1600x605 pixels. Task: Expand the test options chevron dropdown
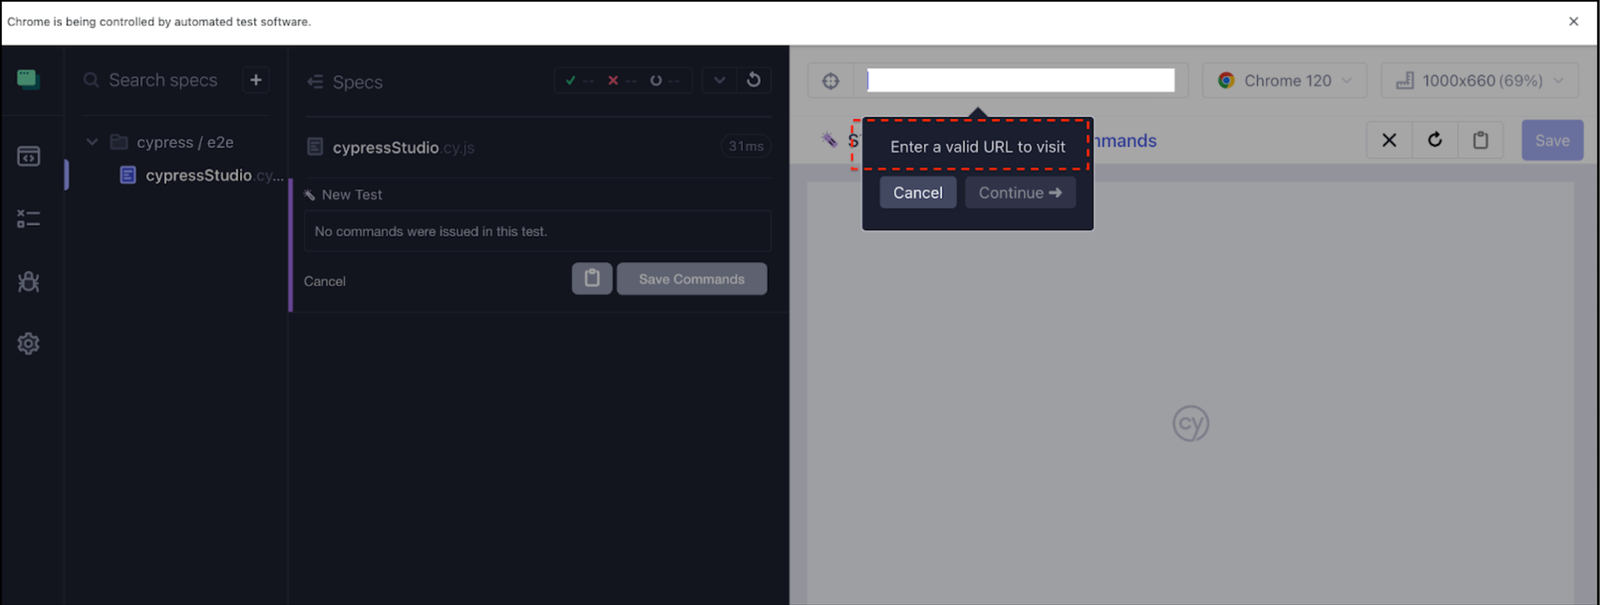[719, 80]
